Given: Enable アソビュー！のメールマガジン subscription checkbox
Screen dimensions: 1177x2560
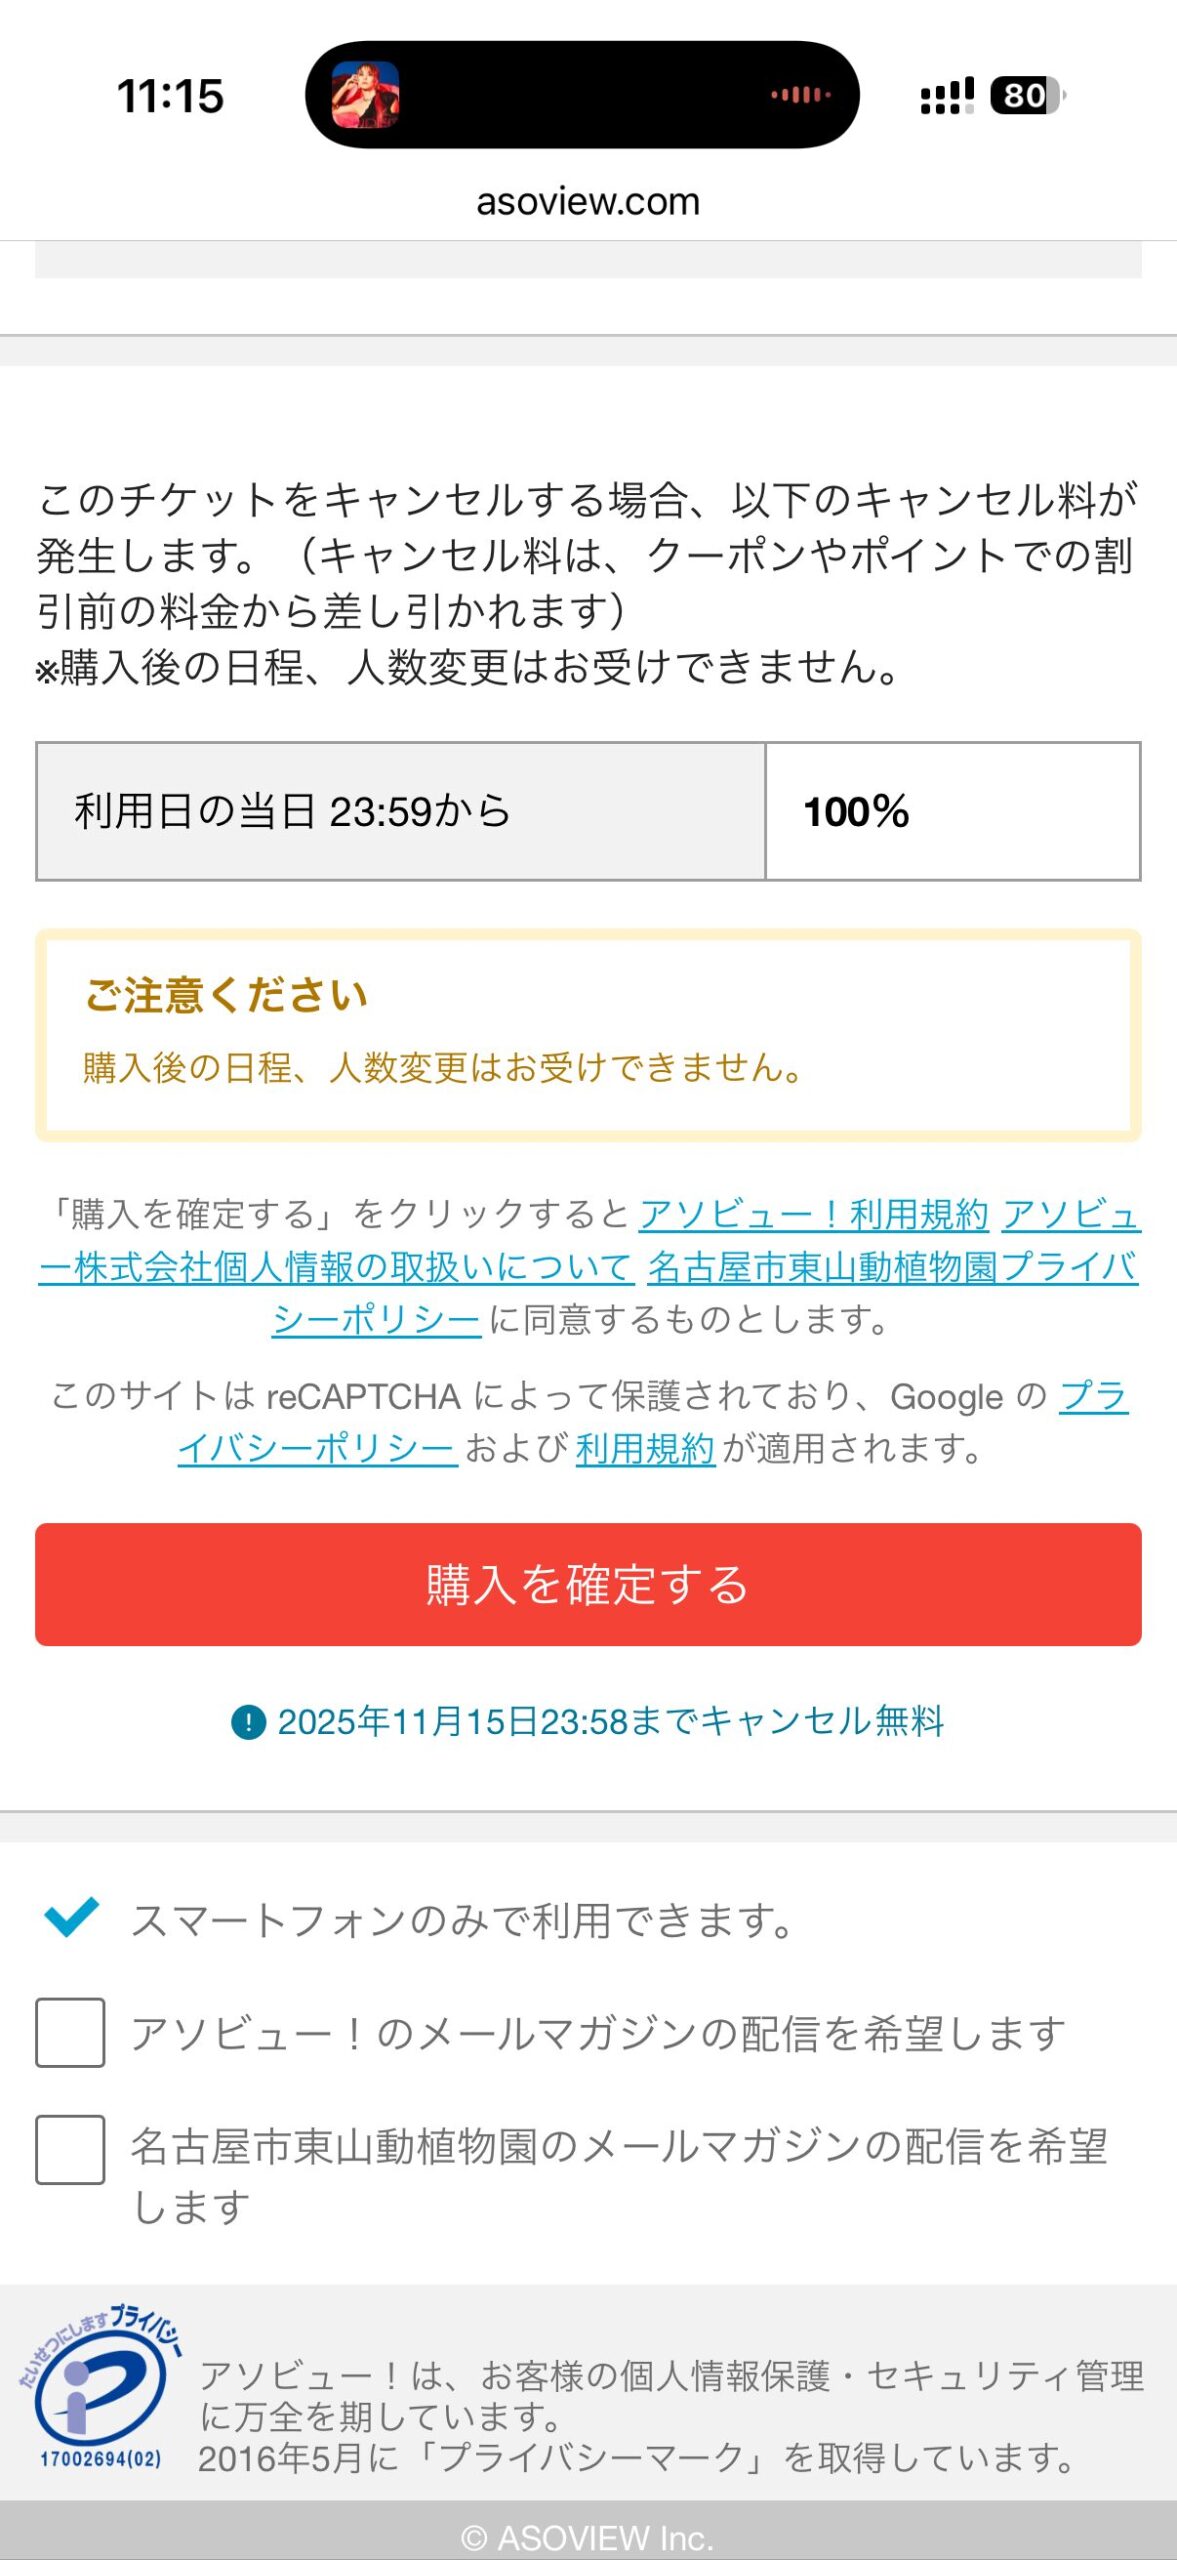Looking at the screenshot, I should point(70,2032).
